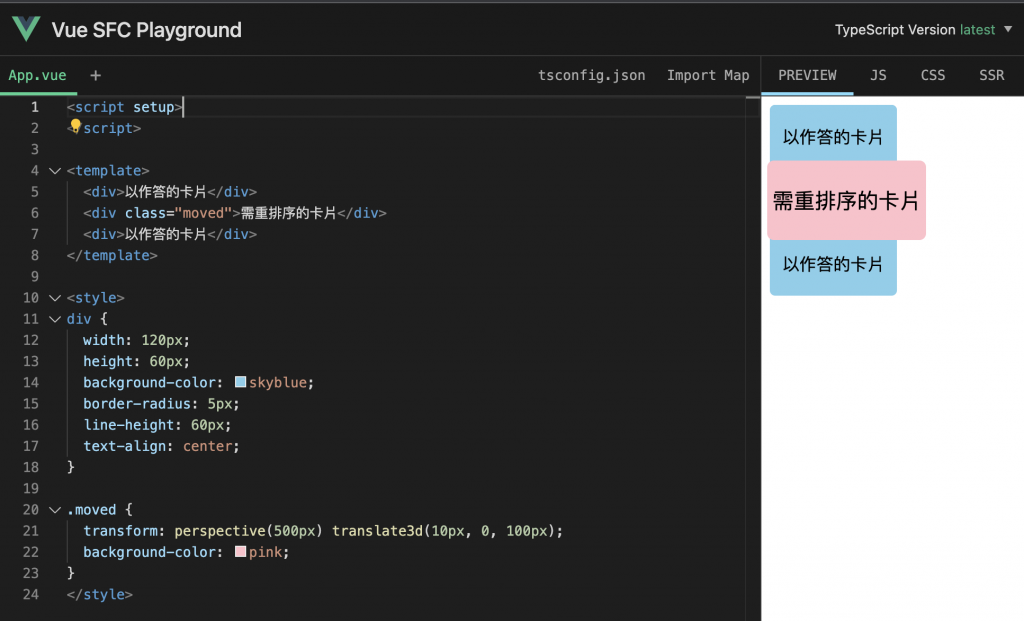The height and width of the screenshot is (621, 1024).
Task: Open the Import Map file
Action: (x=708, y=75)
